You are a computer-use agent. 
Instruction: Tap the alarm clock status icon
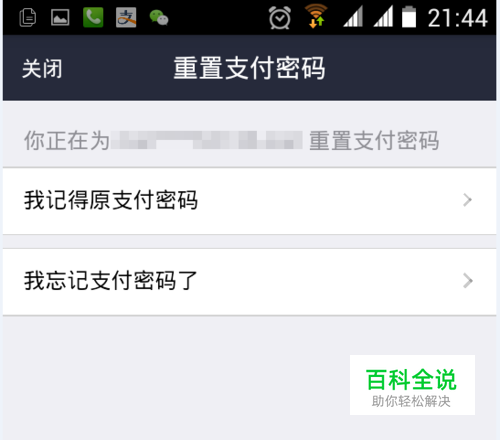coord(280,18)
